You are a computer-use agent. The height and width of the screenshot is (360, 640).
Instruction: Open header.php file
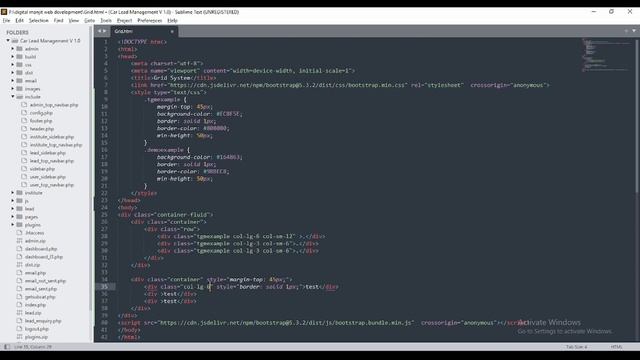click(42, 129)
